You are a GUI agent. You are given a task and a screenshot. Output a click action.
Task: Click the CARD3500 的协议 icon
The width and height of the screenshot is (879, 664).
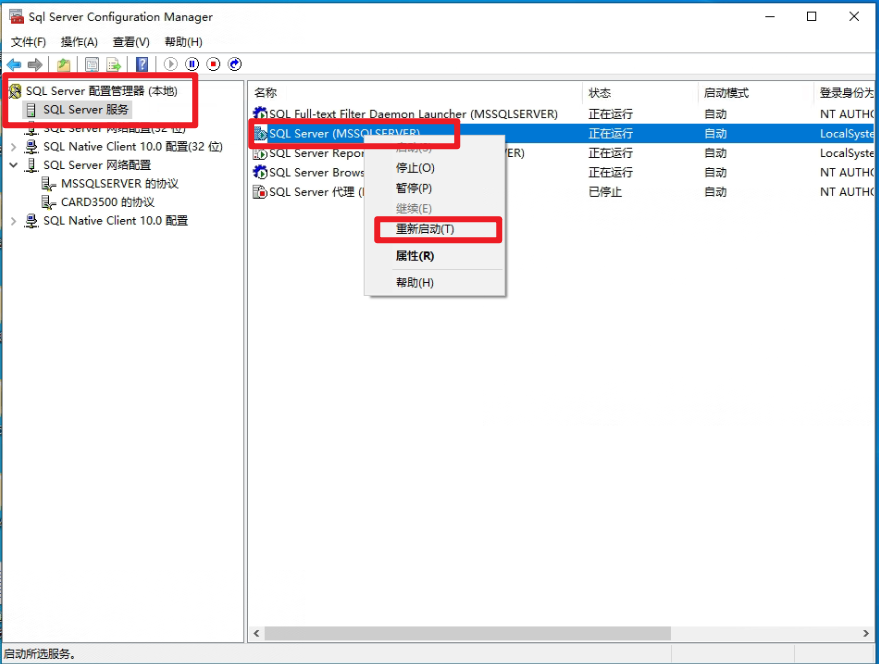coord(49,202)
